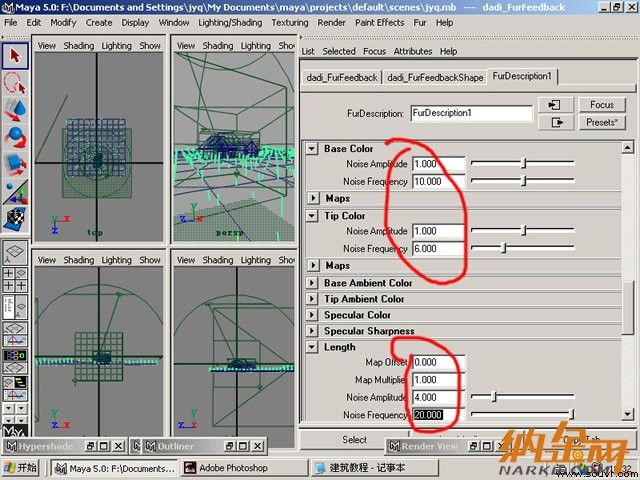Screen dimensions: 640x480
Task: Collapse the Length section
Action: coord(312,347)
